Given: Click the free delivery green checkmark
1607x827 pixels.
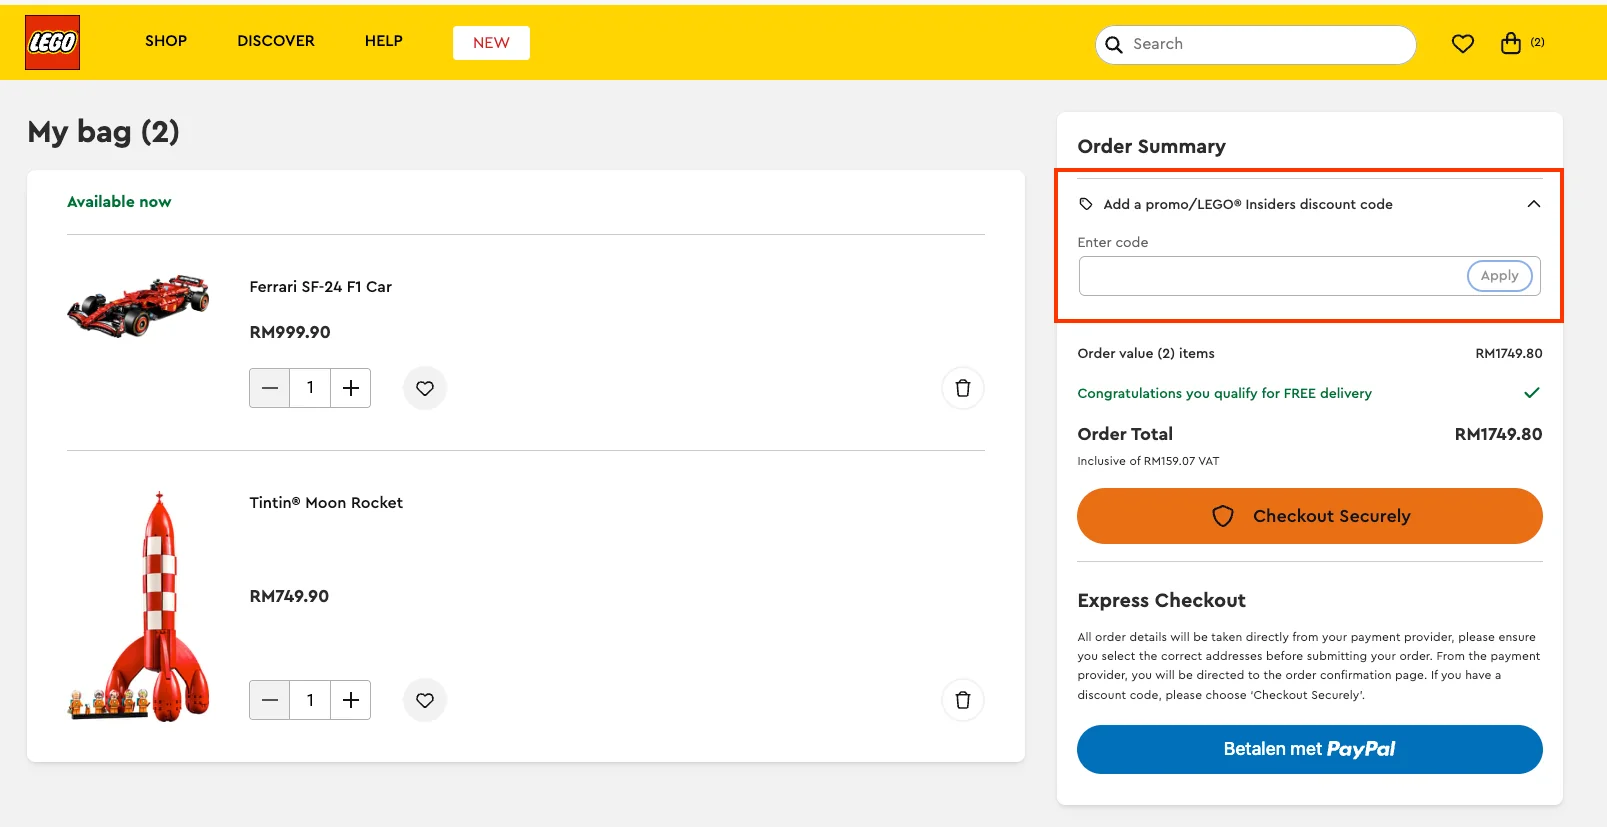Looking at the screenshot, I should click(1531, 393).
